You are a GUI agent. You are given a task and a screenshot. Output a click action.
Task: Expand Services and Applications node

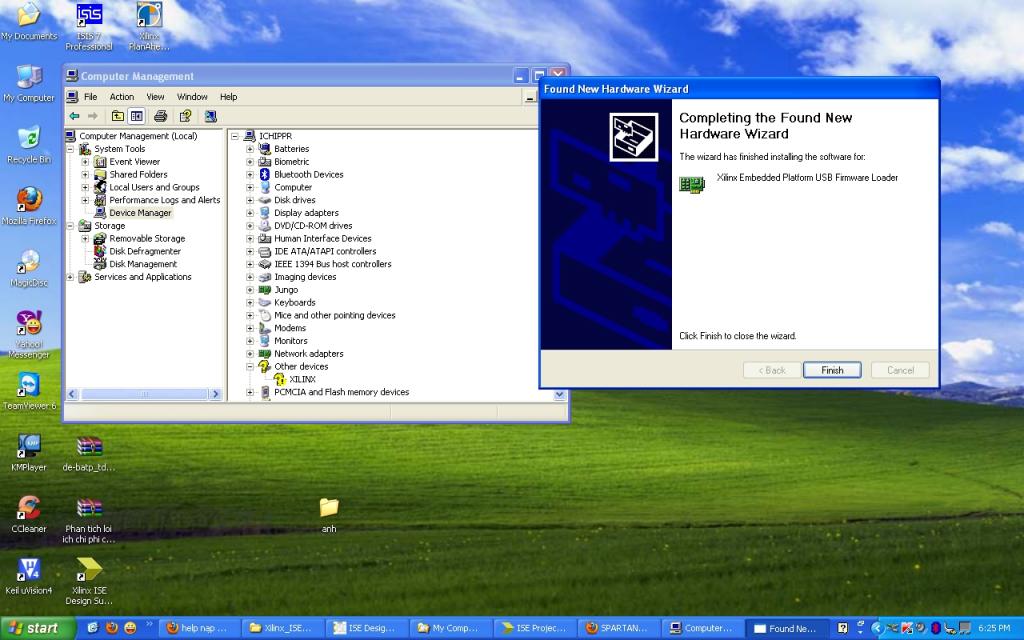(x=71, y=277)
